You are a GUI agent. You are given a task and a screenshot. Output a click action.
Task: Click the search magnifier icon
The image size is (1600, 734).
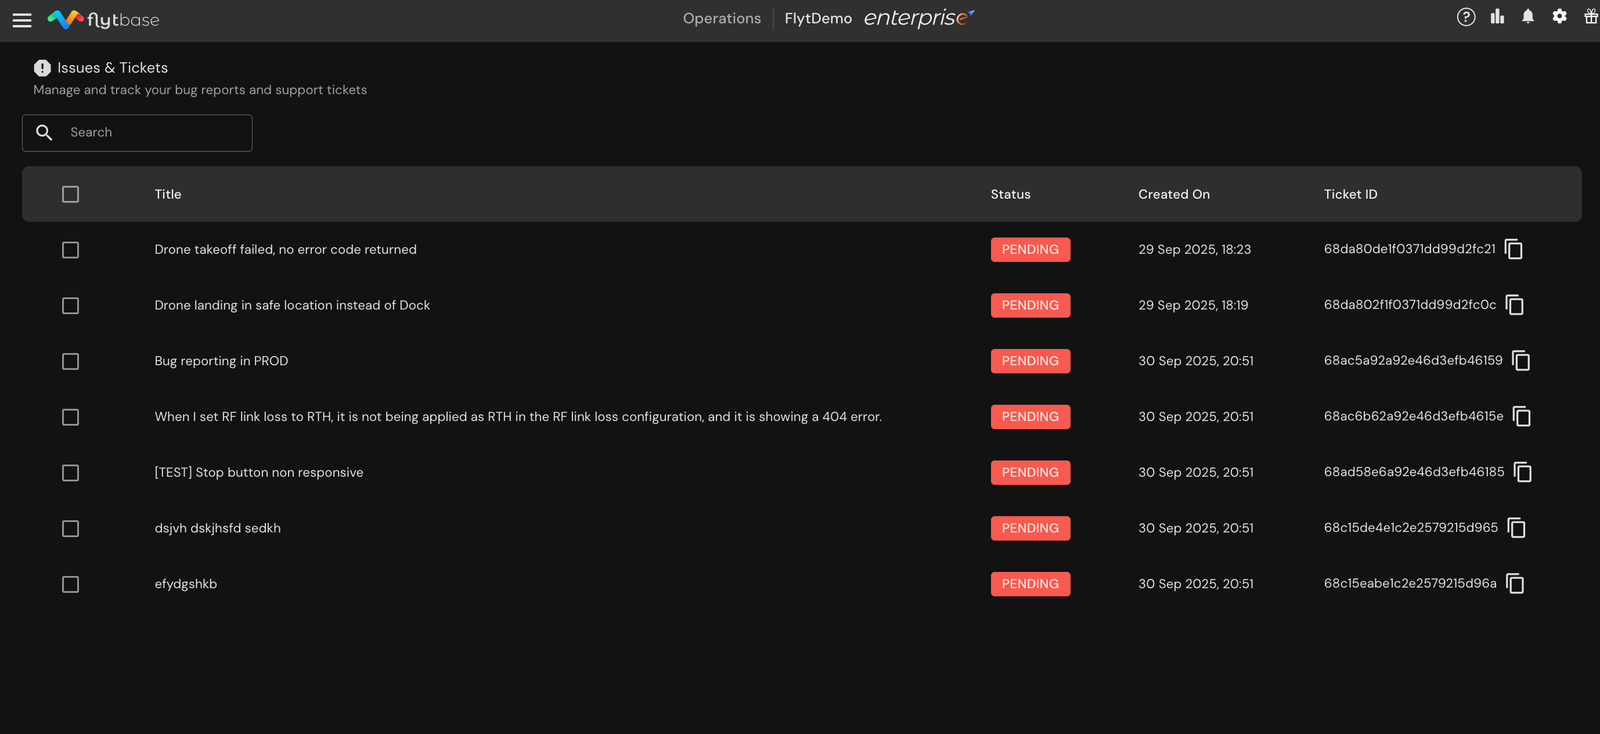44,132
